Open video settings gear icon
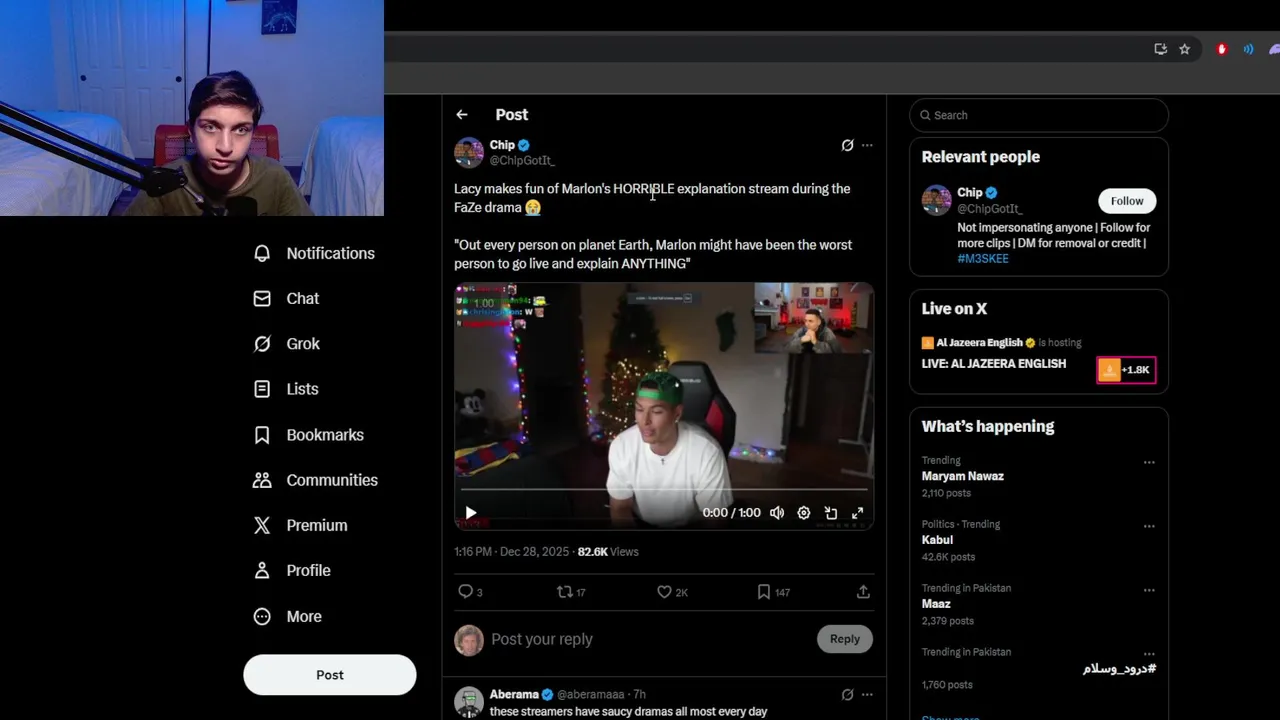 coord(804,513)
